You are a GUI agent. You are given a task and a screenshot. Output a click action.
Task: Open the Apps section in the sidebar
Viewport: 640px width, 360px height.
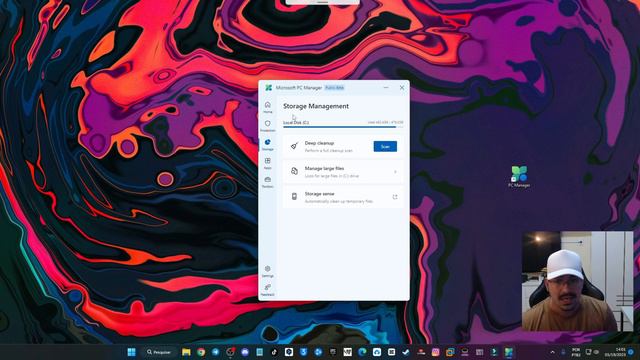coord(268,163)
